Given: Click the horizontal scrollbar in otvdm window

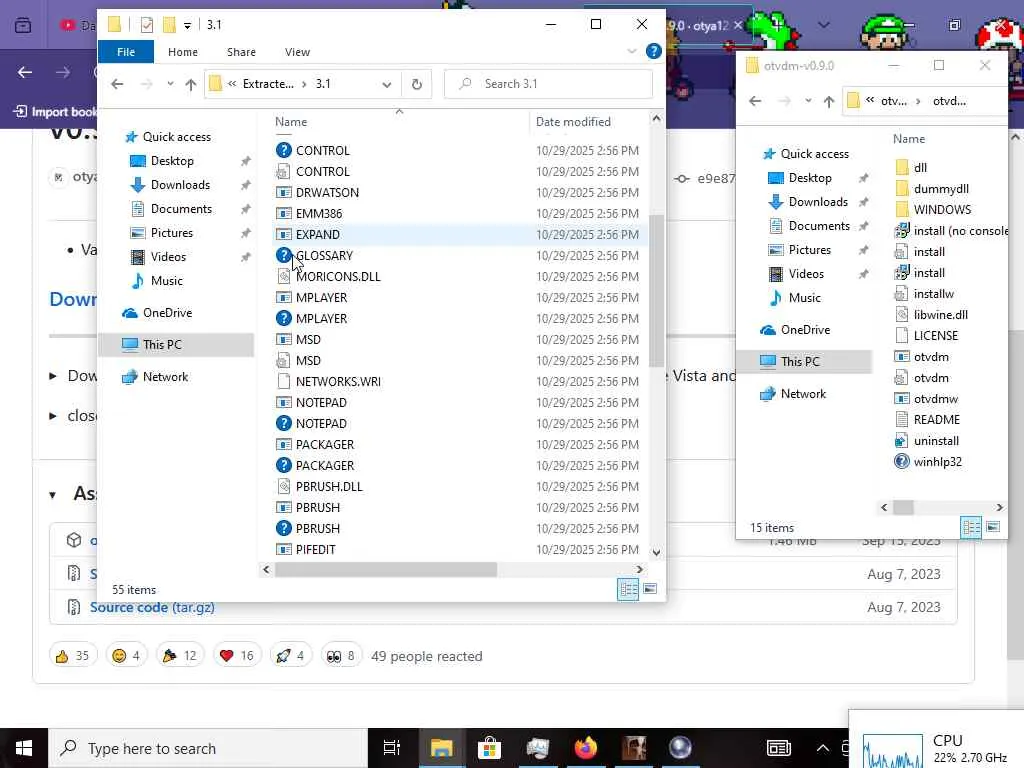Looking at the screenshot, I should pos(904,507).
